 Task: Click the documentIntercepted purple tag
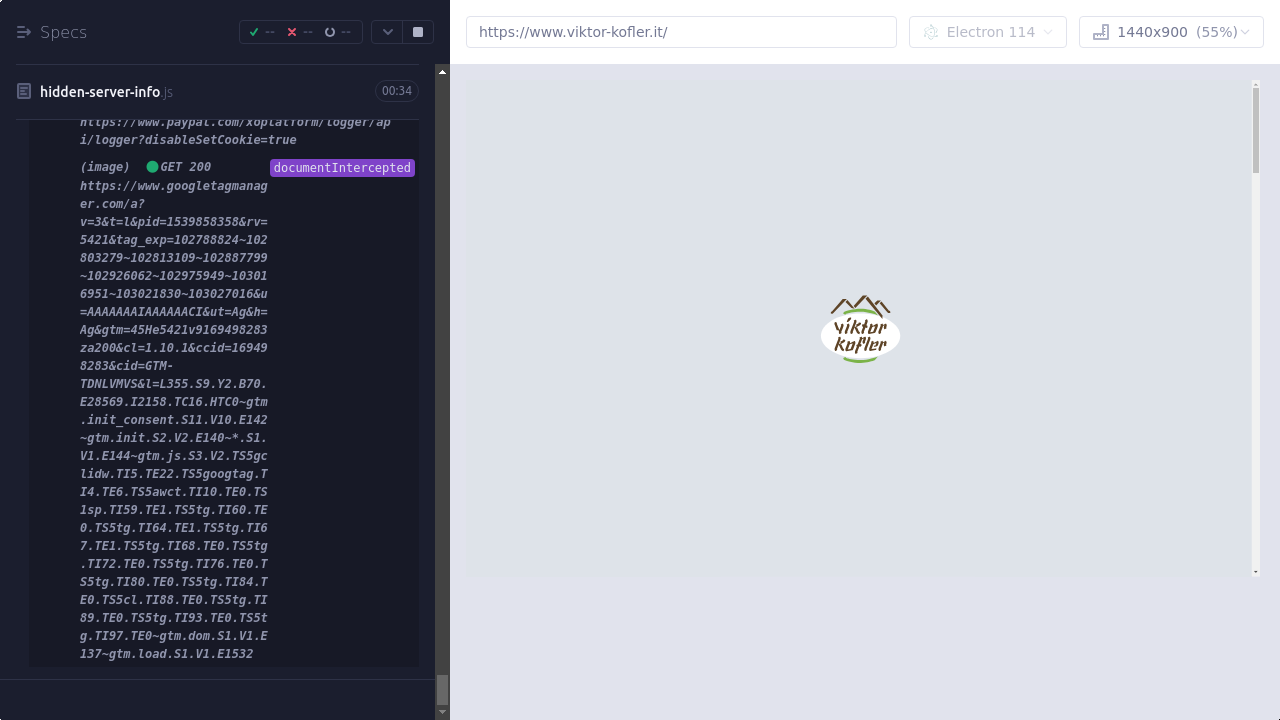(342, 168)
